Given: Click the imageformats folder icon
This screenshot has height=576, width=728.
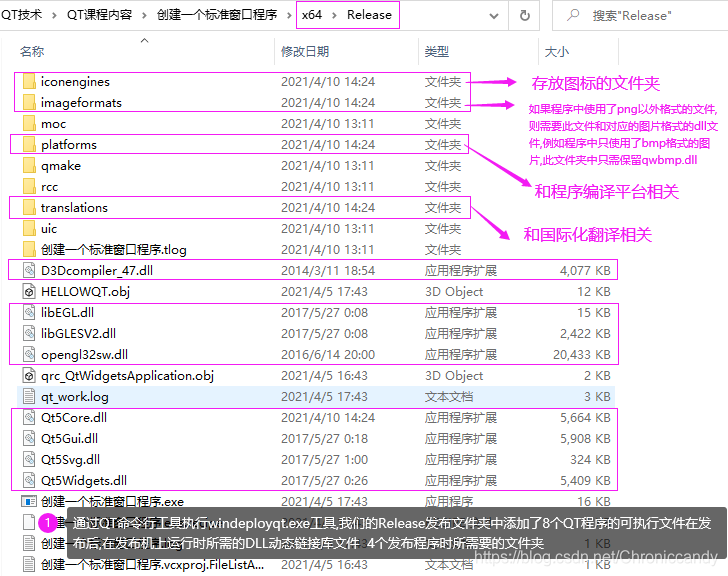Looking at the screenshot, I should tap(29, 103).
